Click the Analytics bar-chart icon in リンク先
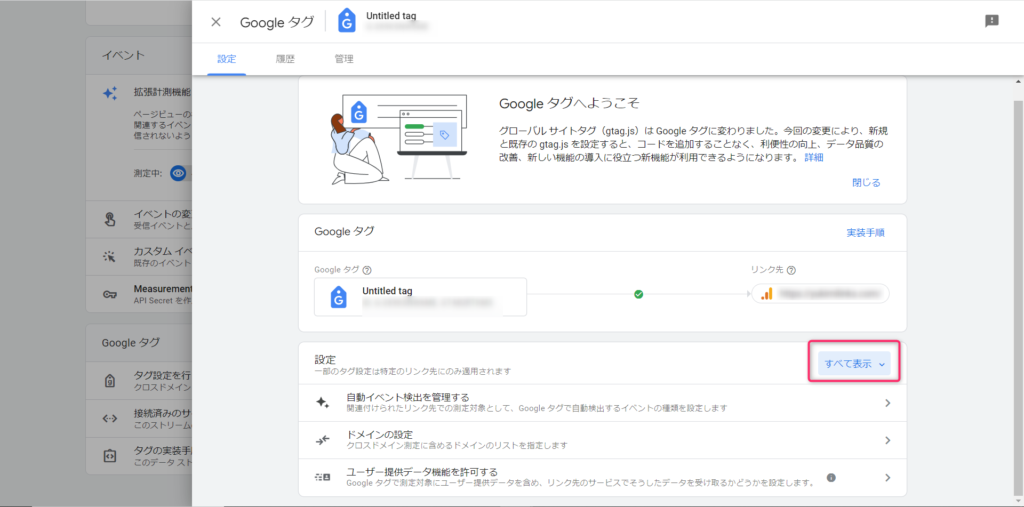Screen dimensions: 1024x507 (x=767, y=294)
